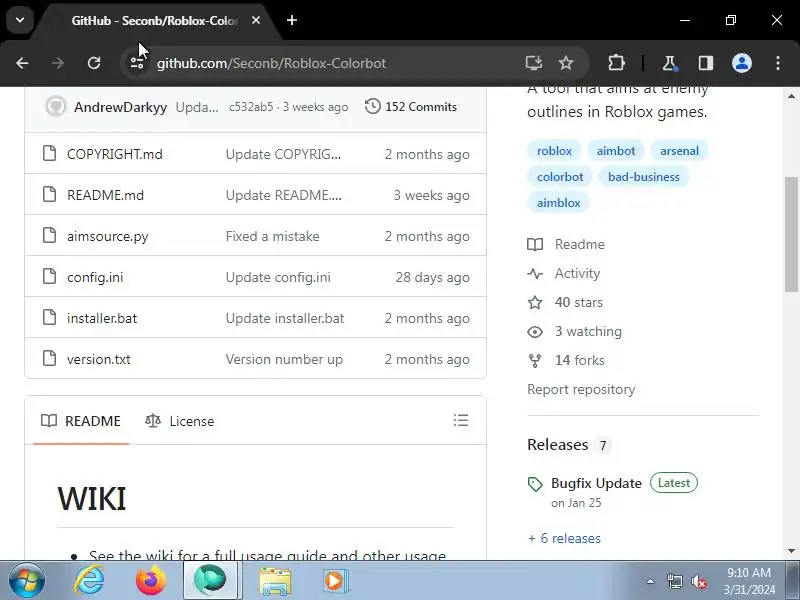Viewport: 800px width, 600px height.
Task: Open installer.bat file
Action: click(x=102, y=318)
